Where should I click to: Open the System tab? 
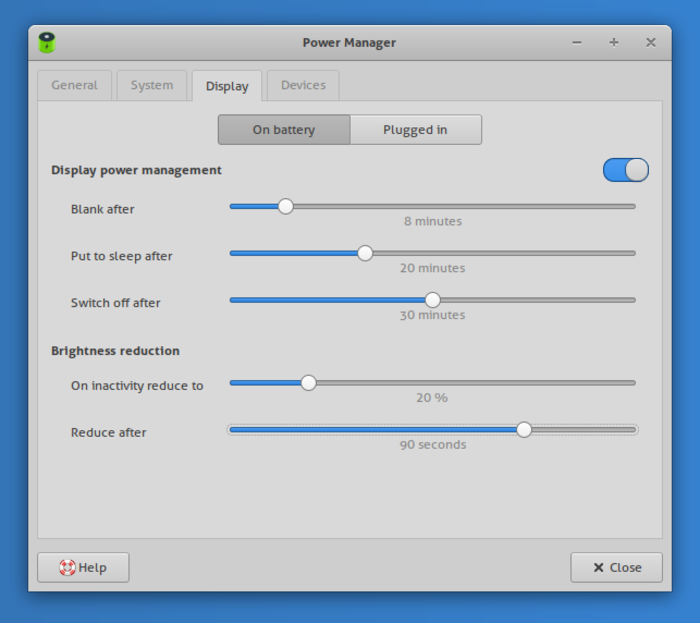(x=152, y=85)
